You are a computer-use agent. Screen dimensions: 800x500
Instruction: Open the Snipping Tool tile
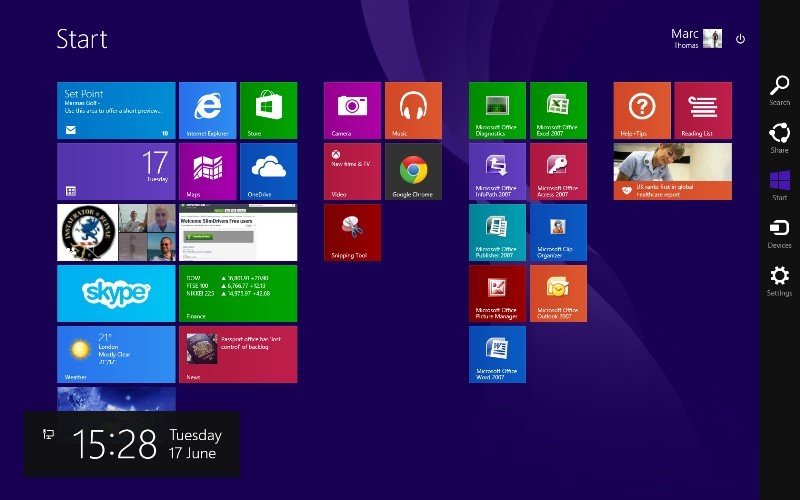pyautogui.click(x=353, y=233)
